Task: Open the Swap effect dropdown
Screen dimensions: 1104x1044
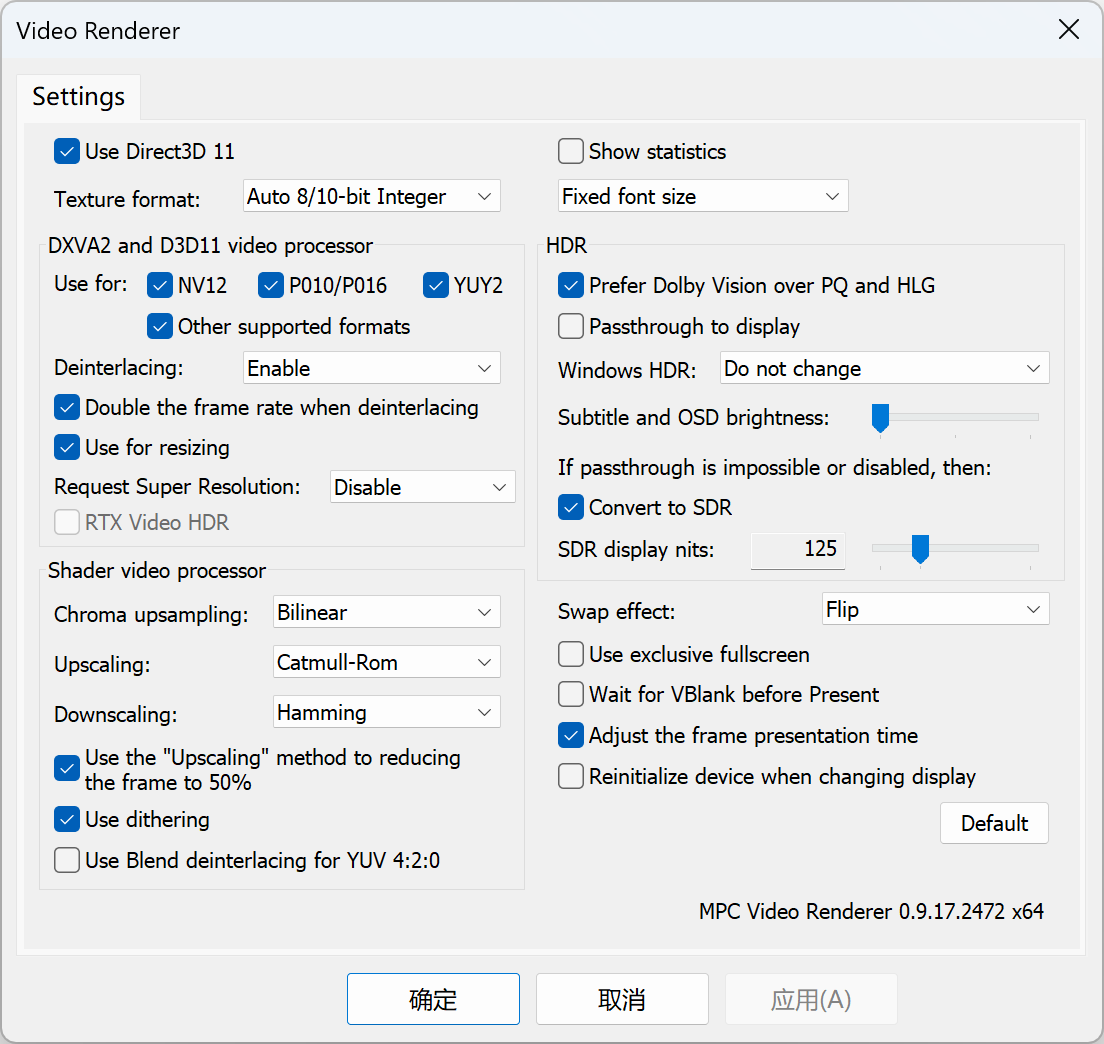Action: point(934,610)
